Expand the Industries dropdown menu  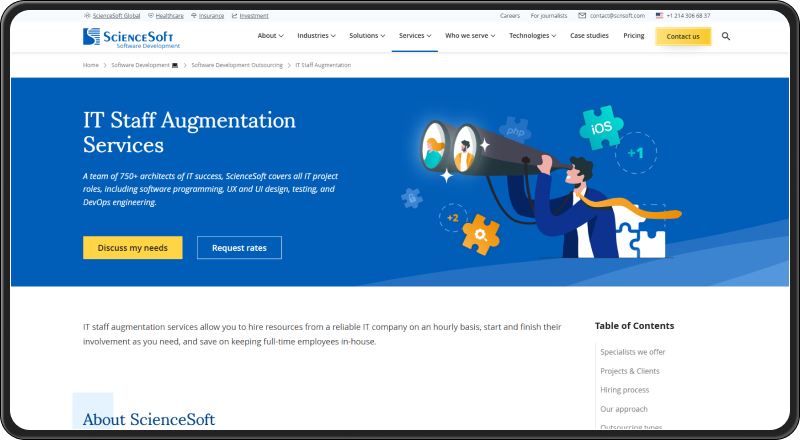tap(316, 36)
